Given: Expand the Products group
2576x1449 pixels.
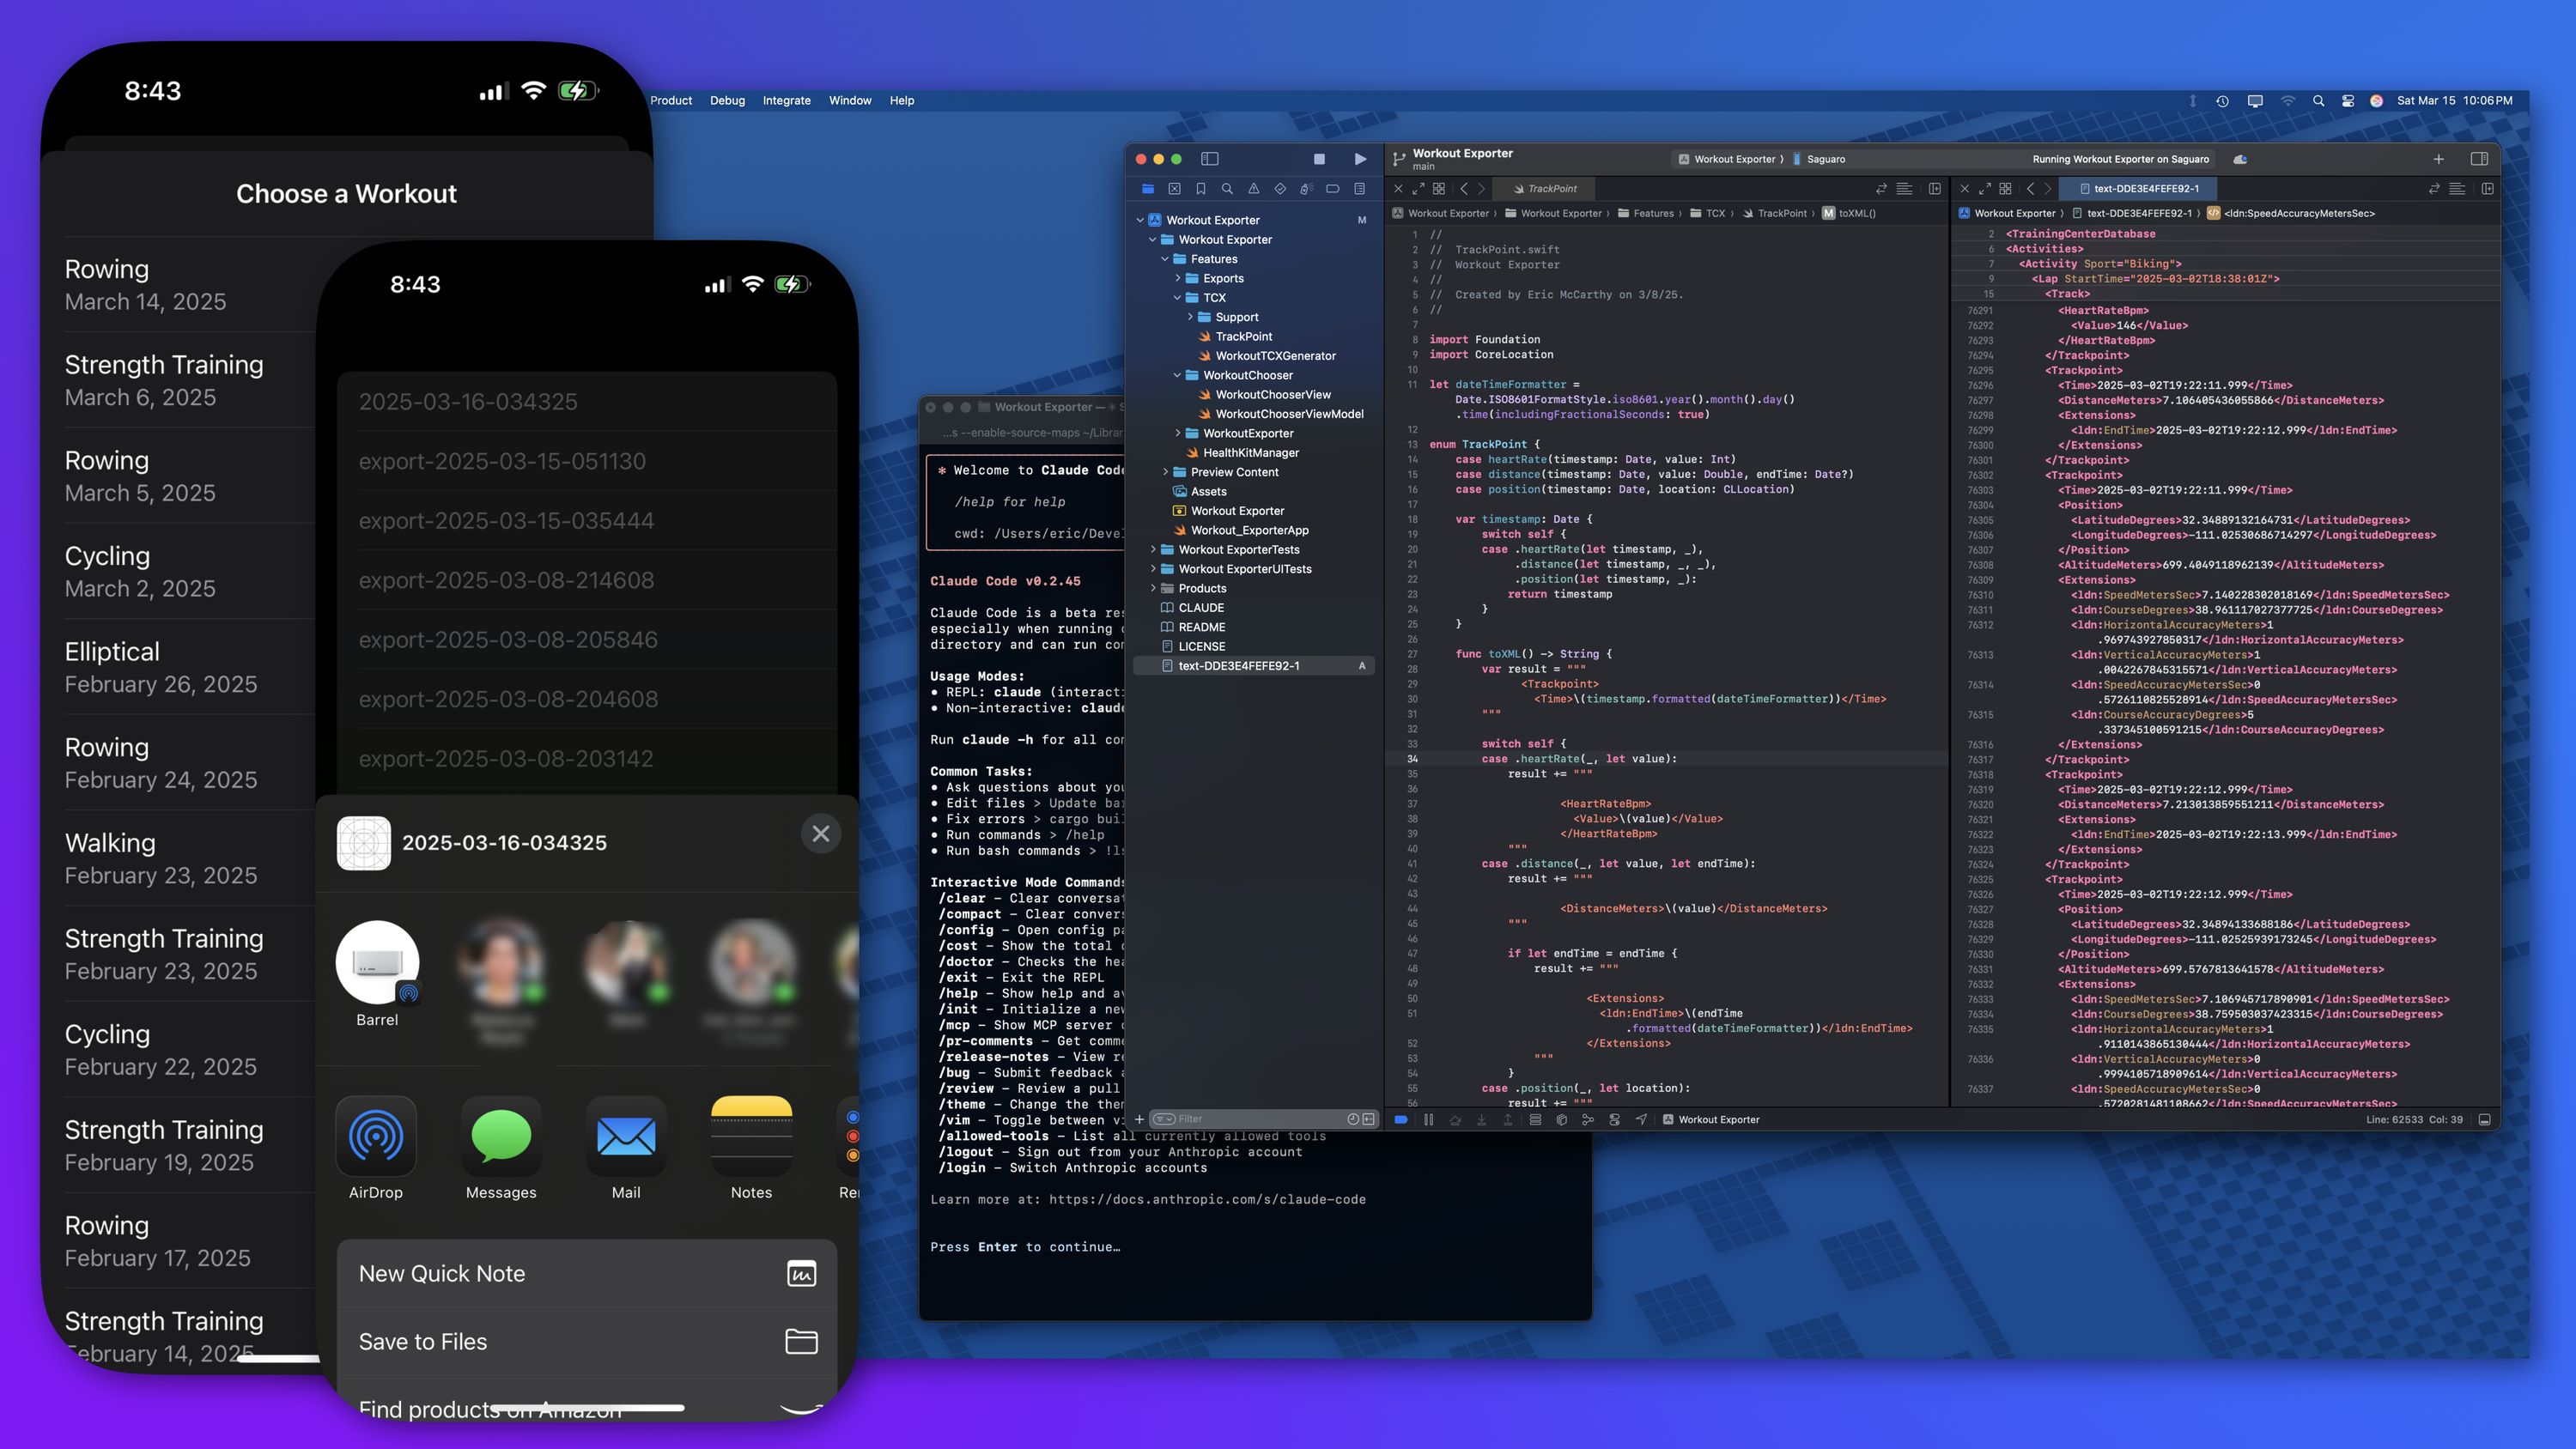Looking at the screenshot, I should tap(1153, 589).
